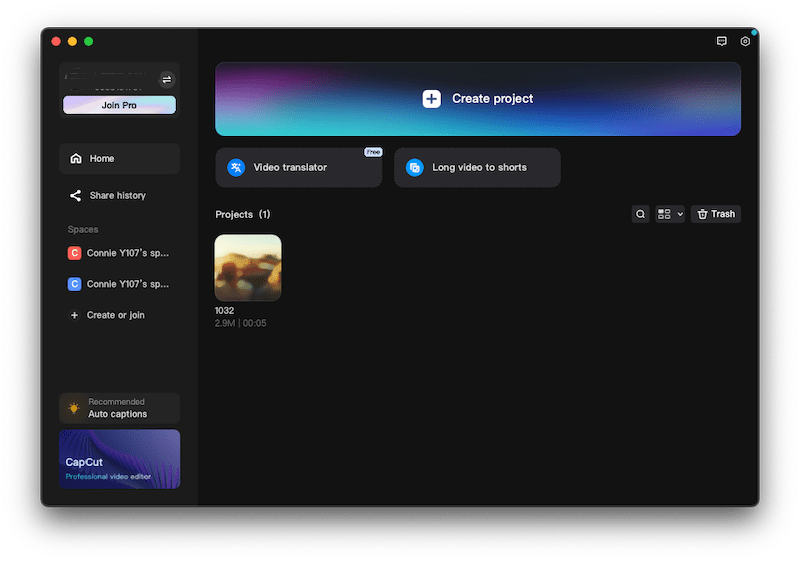Open Share history in the sidebar
The width and height of the screenshot is (800, 561).
119,195
